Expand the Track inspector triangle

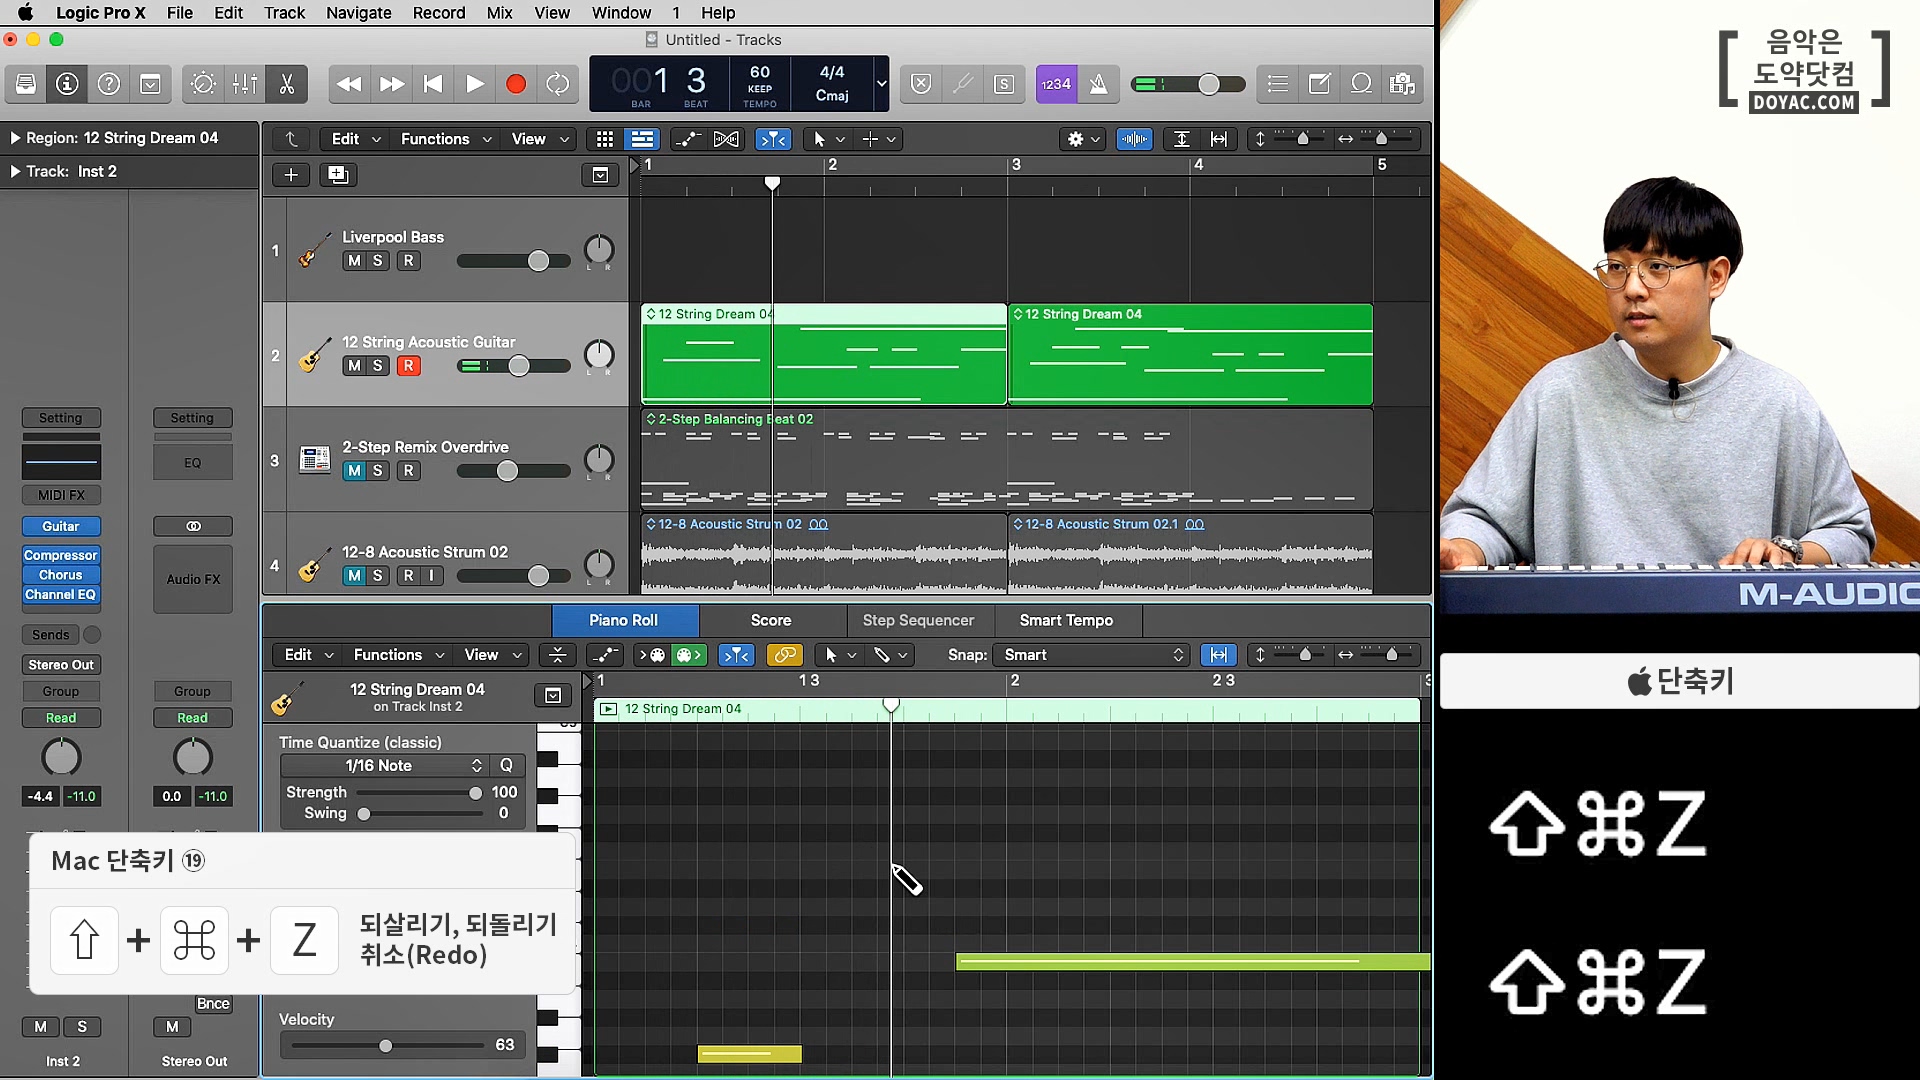point(15,171)
